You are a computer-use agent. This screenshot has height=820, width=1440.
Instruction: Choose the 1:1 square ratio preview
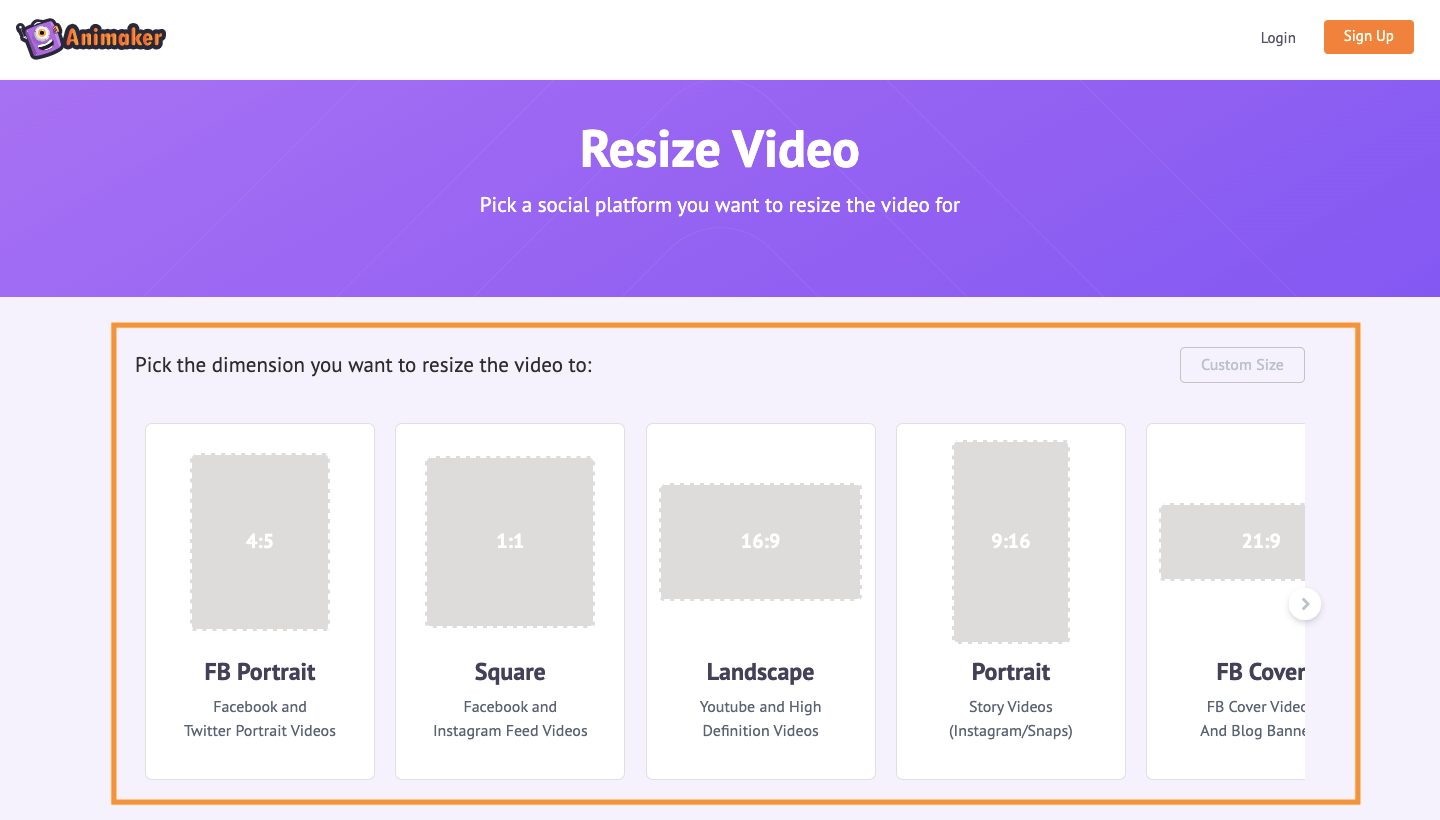[x=510, y=541]
